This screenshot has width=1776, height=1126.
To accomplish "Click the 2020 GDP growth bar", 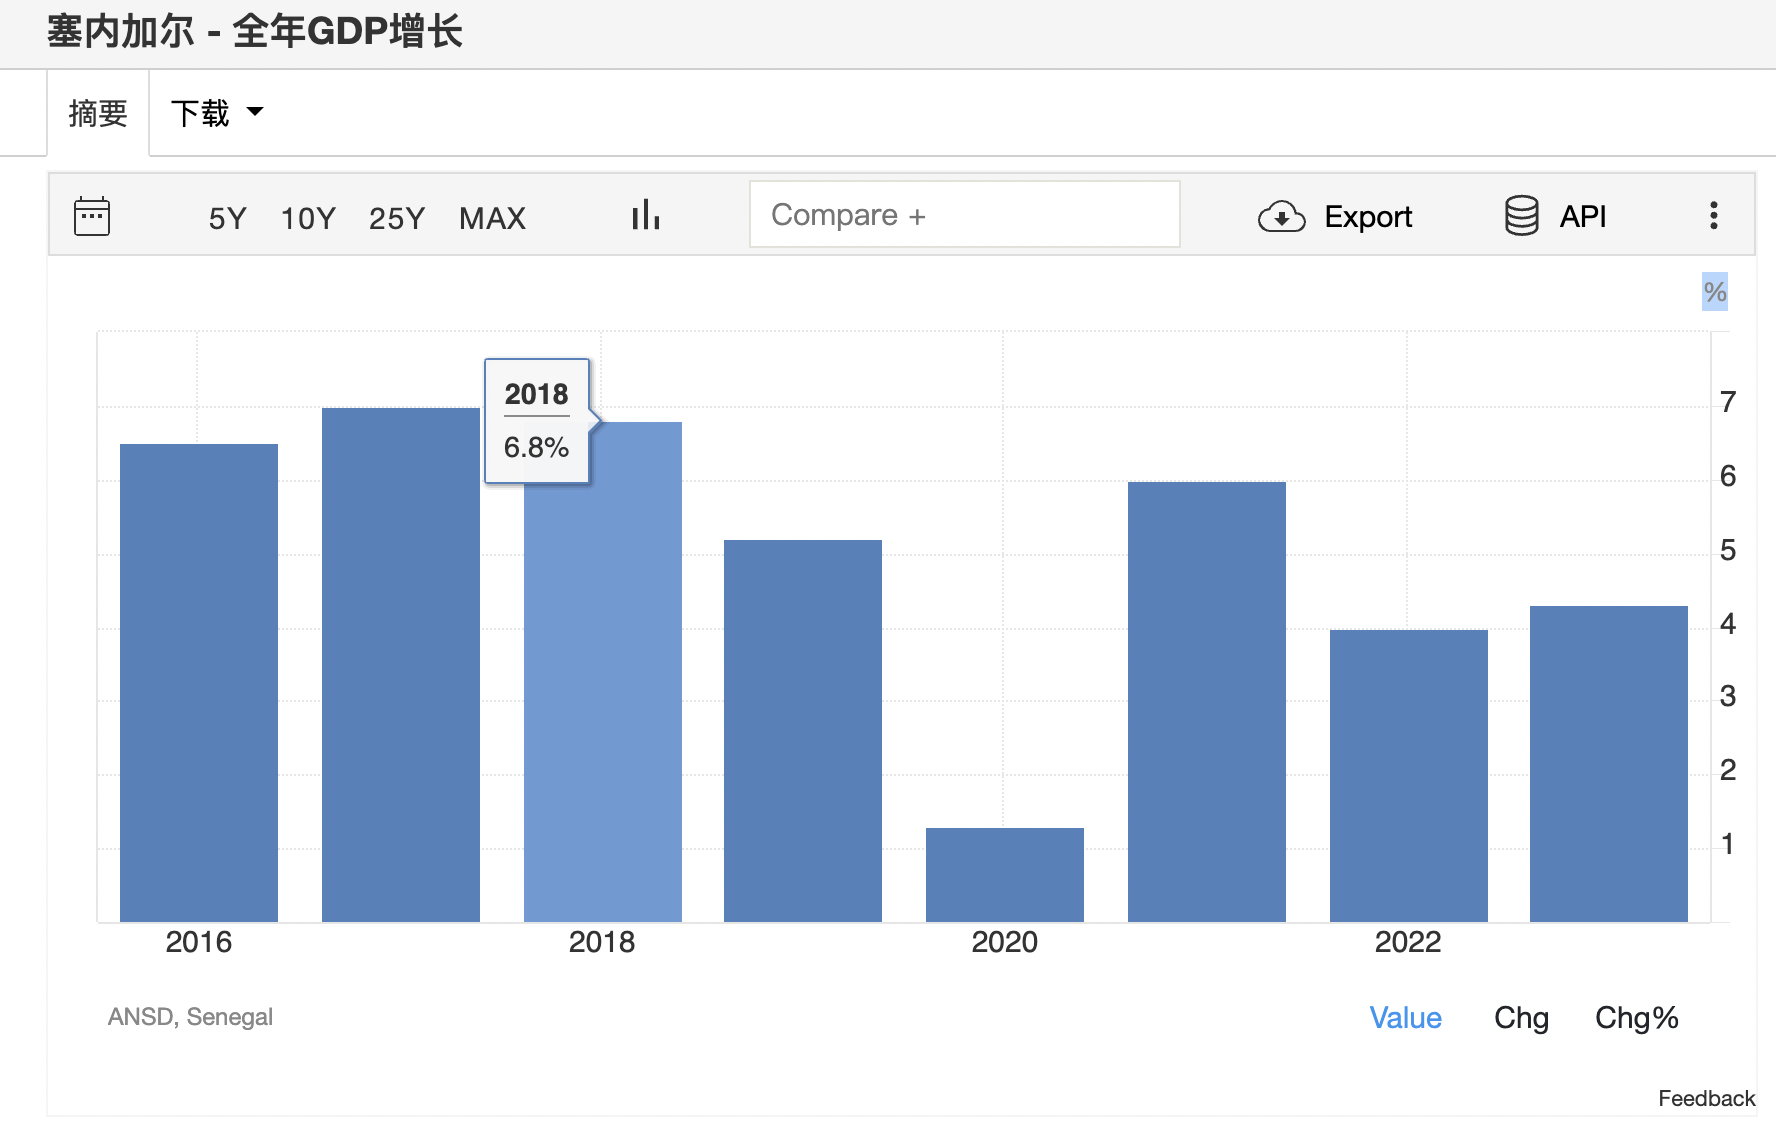I will pyautogui.click(x=1004, y=875).
